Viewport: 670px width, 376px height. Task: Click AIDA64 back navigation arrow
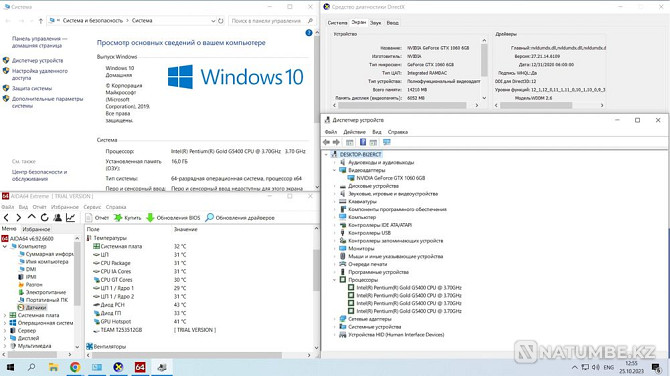(x=6, y=217)
